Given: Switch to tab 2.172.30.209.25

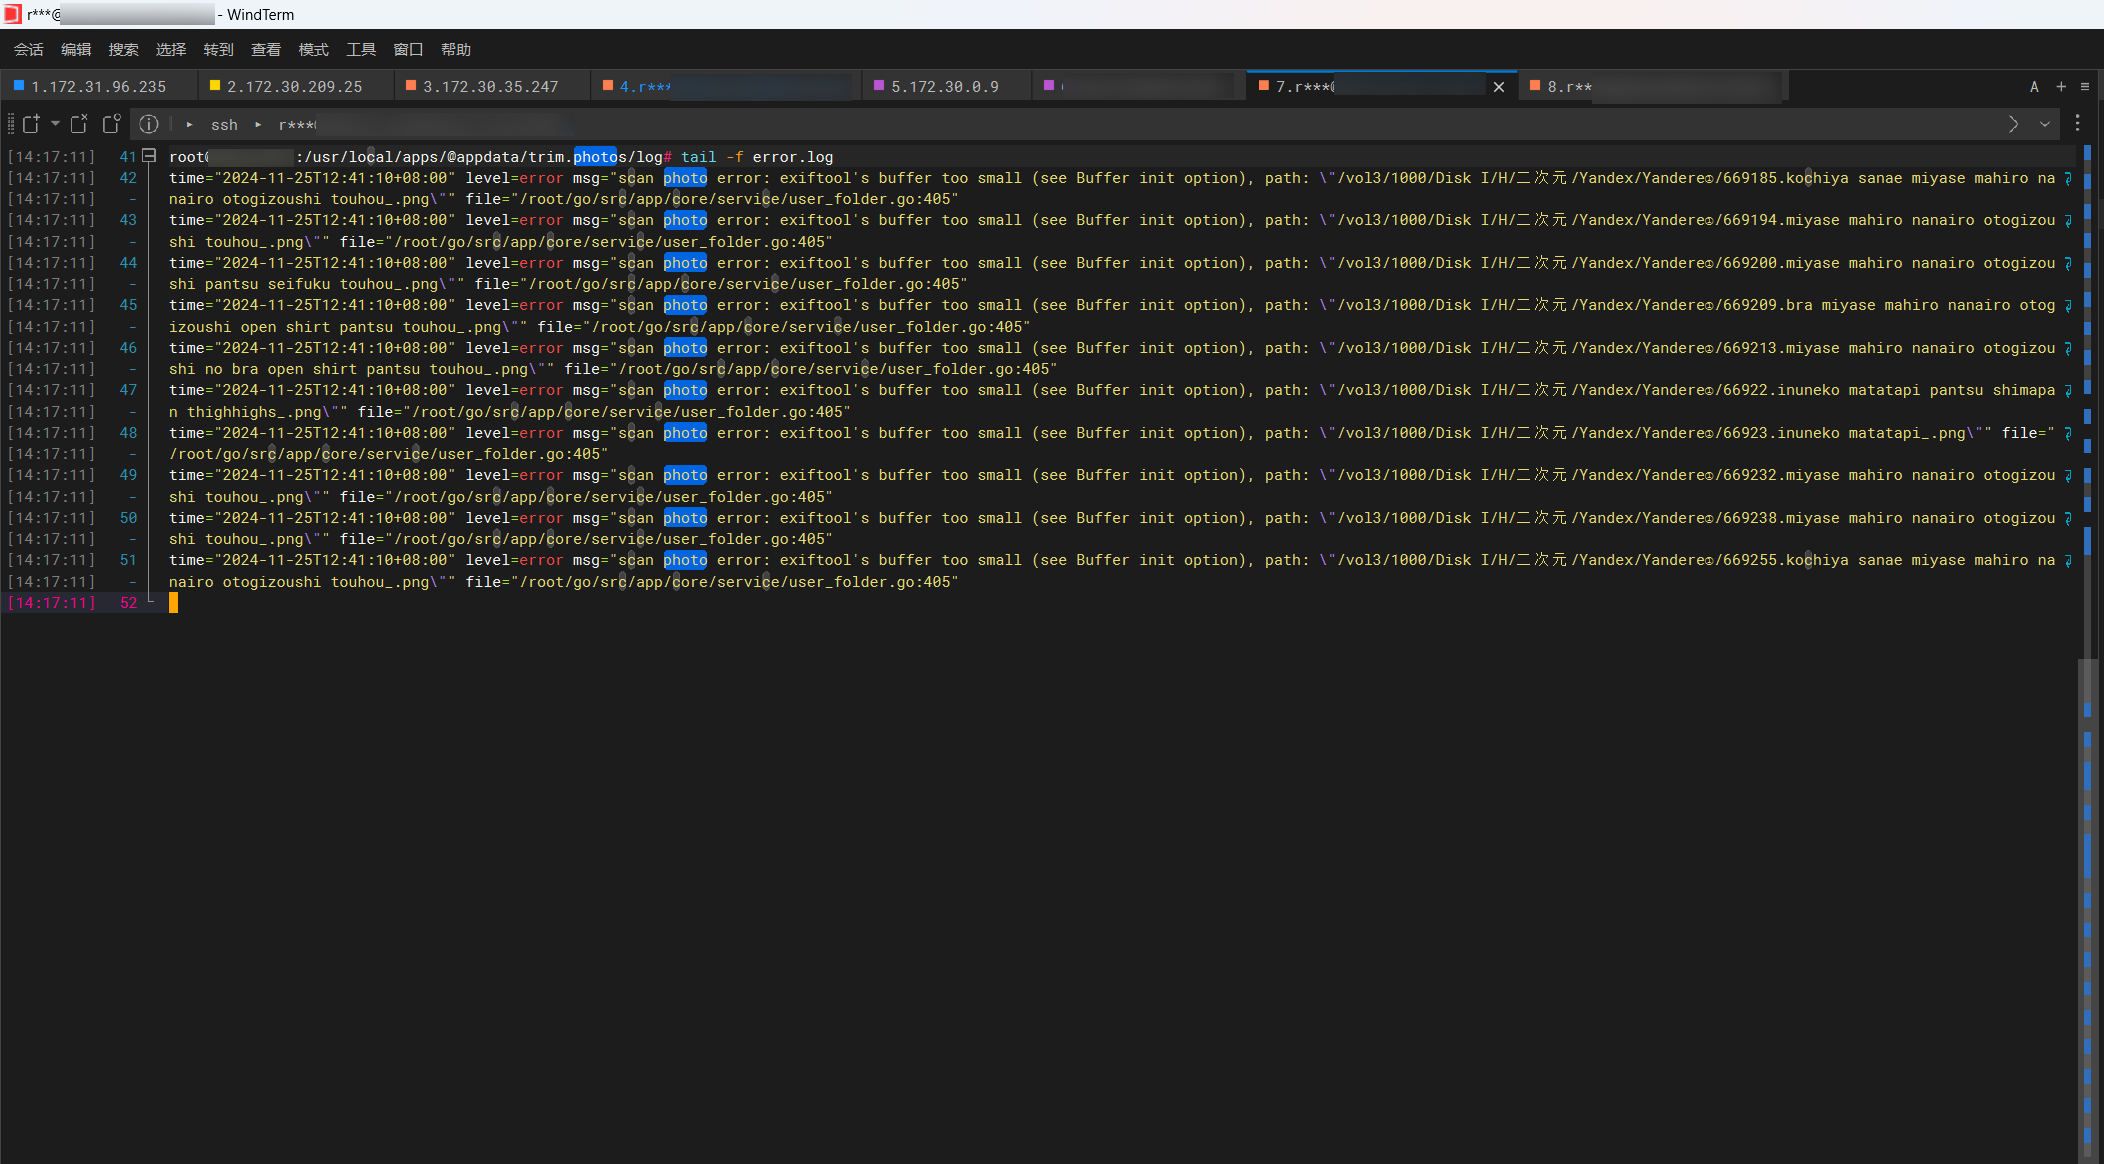Looking at the screenshot, I should [x=294, y=87].
